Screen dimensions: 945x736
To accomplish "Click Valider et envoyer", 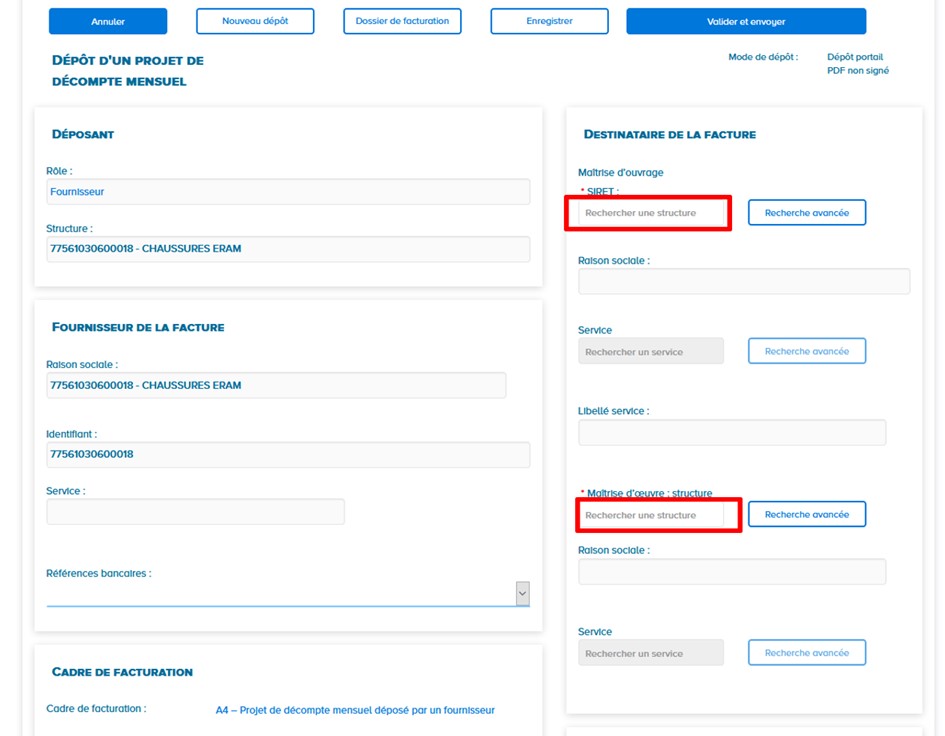I will coord(746,20).
